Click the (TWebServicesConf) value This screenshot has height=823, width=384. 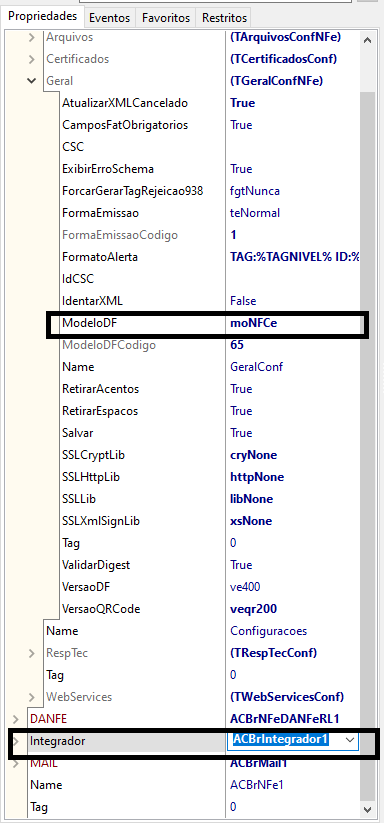click(287, 697)
